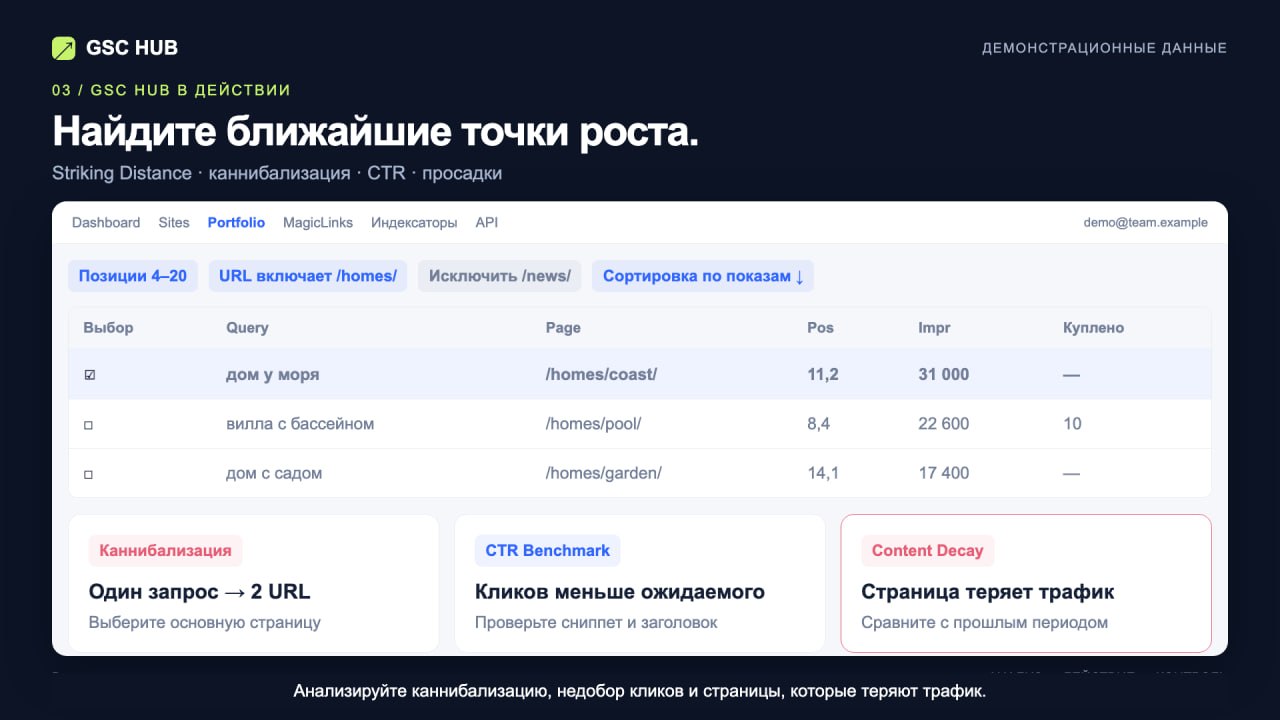The width and height of the screenshot is (1280, 720).
Task: Sort by the Pos column header
Action: [x=820, y=328]
